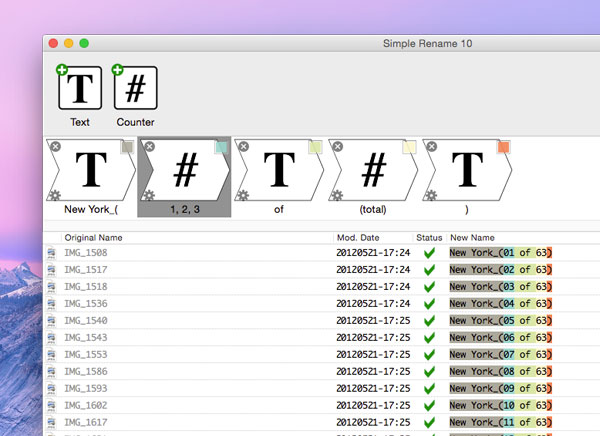Click status checkmark for IMG_1543
The width and height of the screenshot is (600, 436).
coord(429,338)
